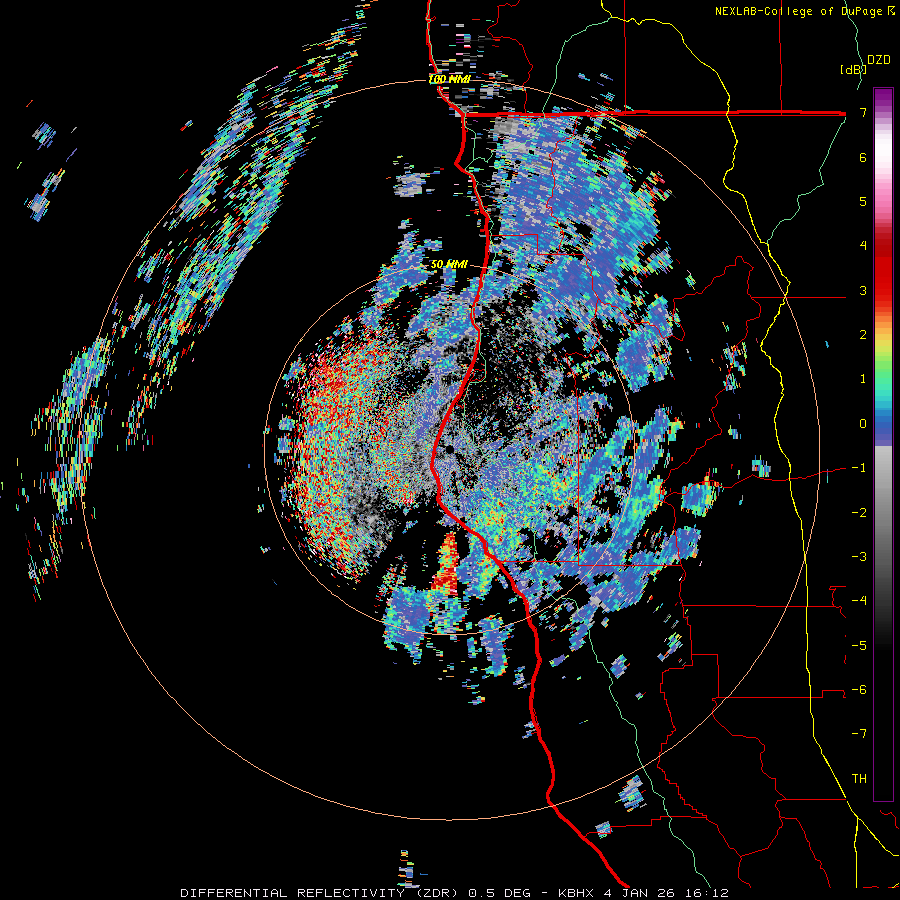
Task: Click the 2 value on color scale
Action: (863, 335)
